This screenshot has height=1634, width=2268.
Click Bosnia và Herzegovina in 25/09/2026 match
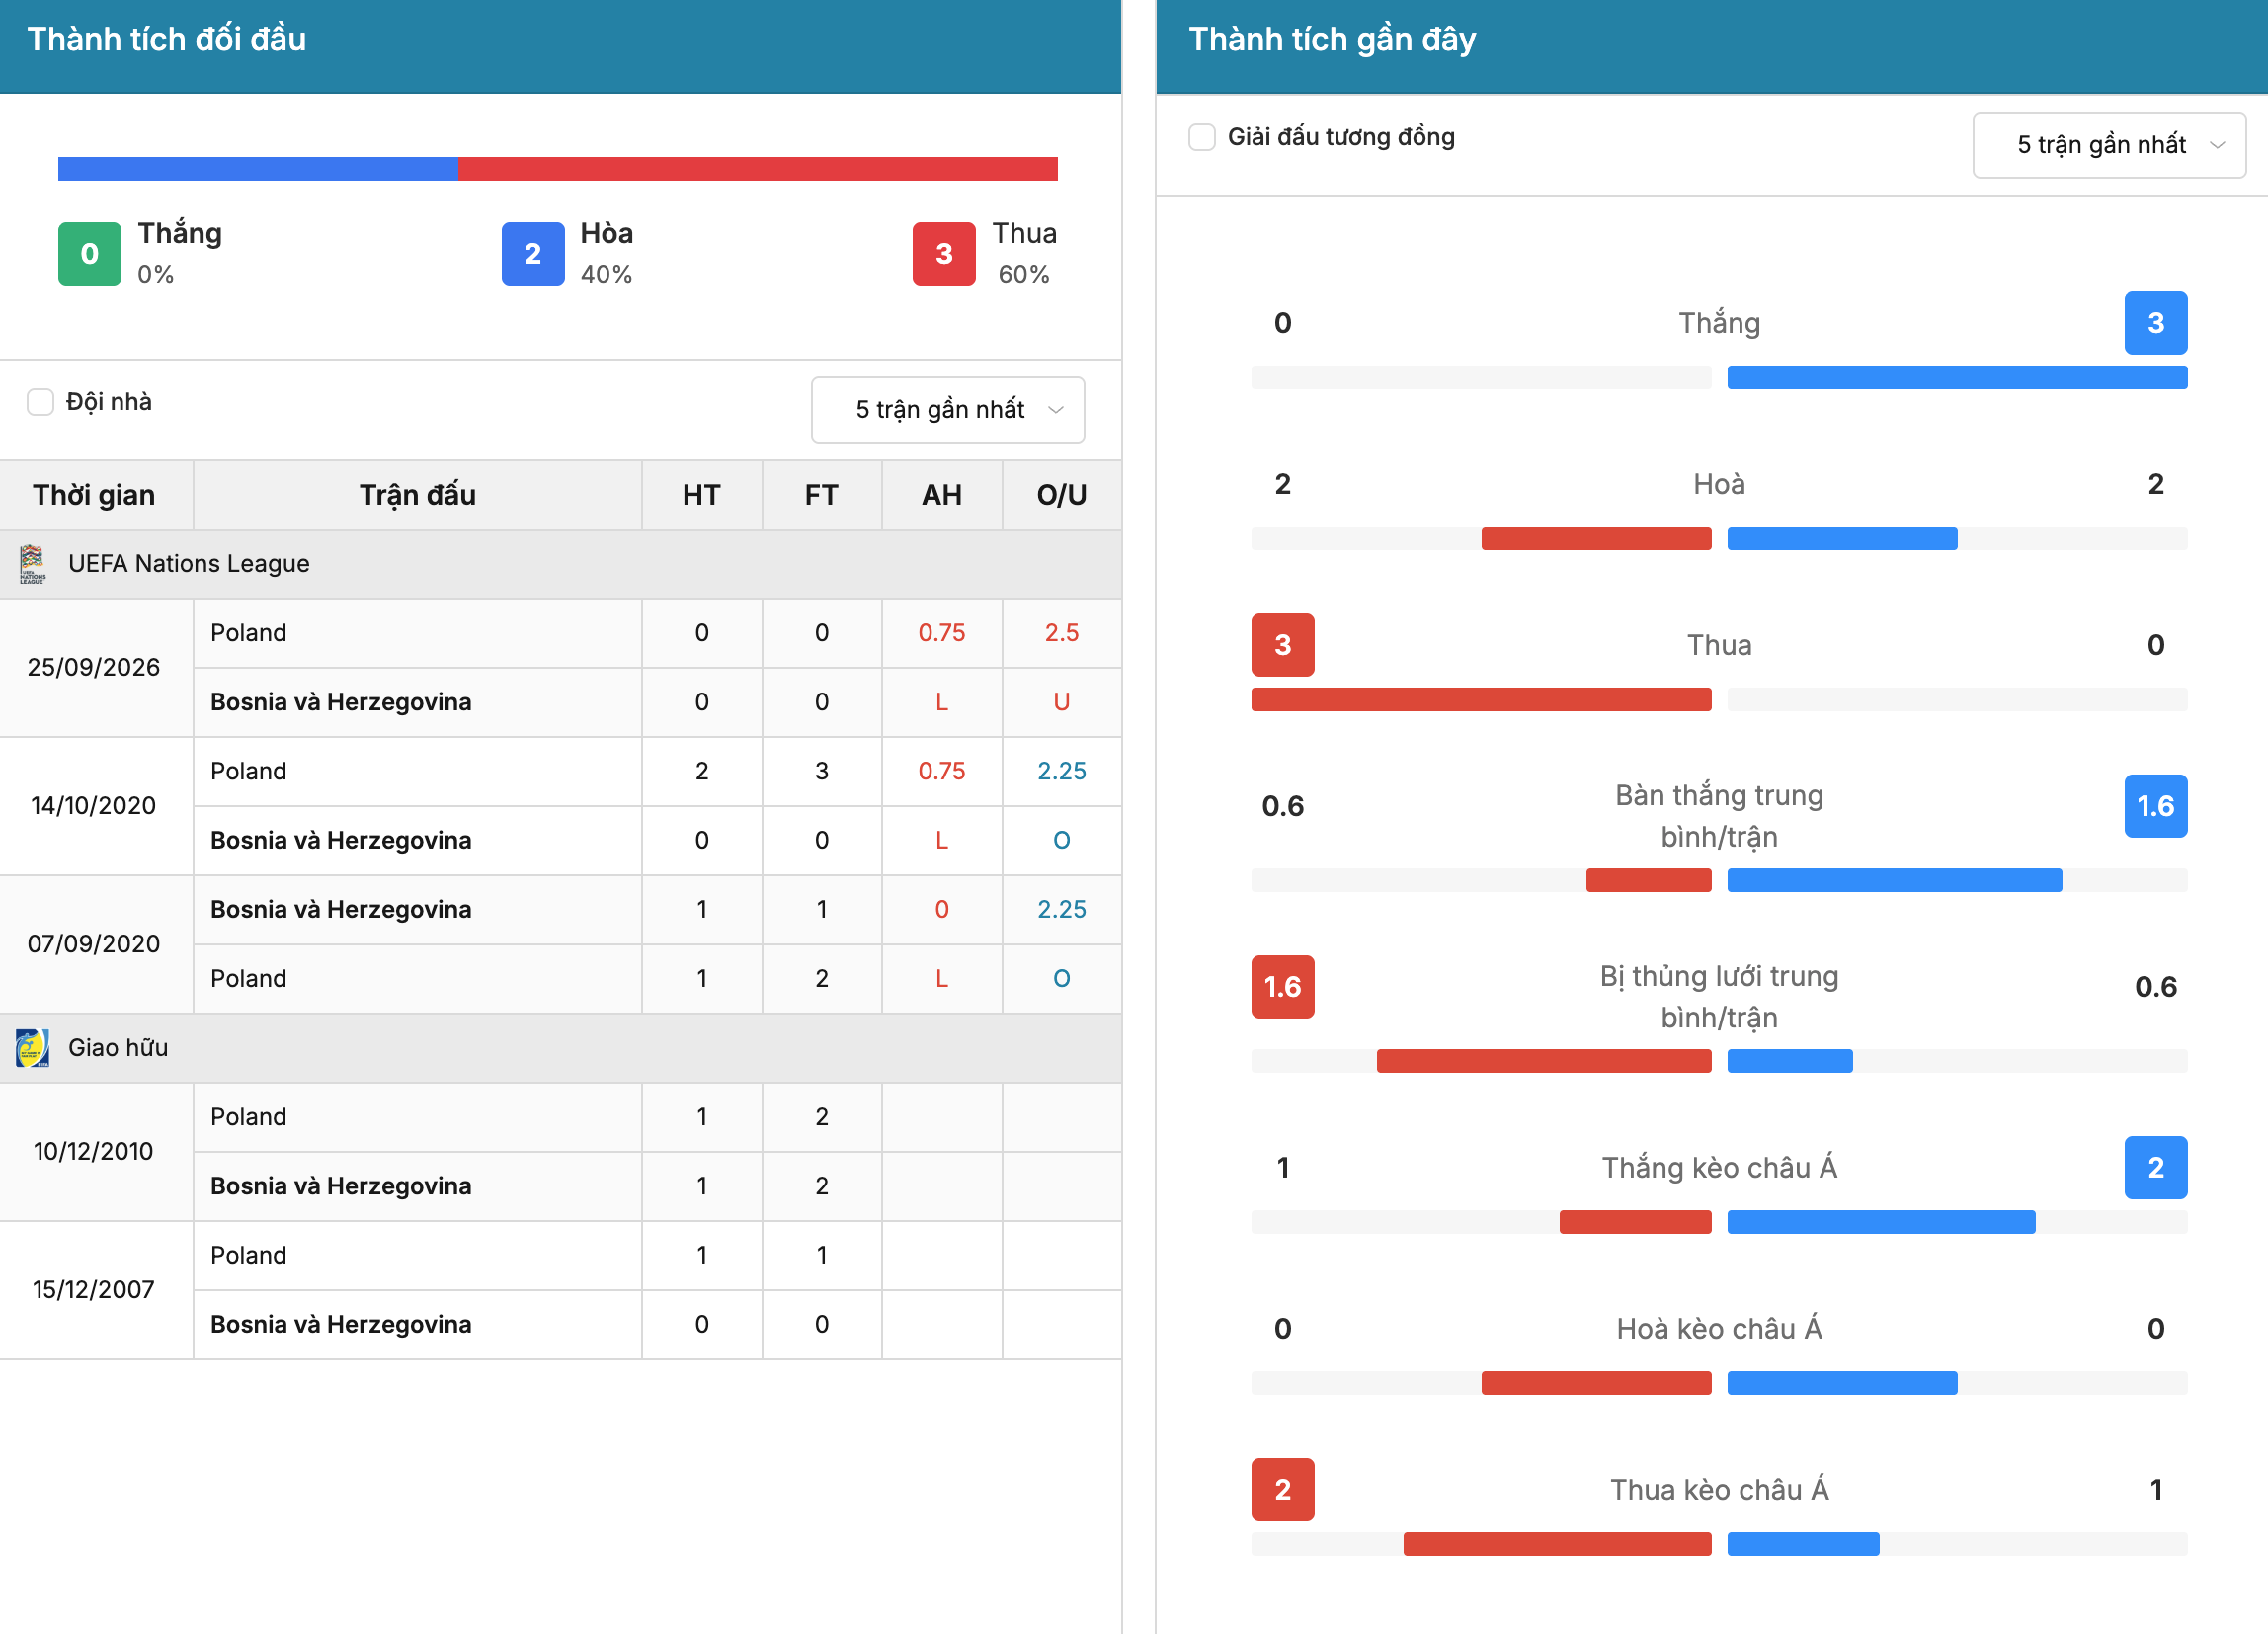pos(341,702)
